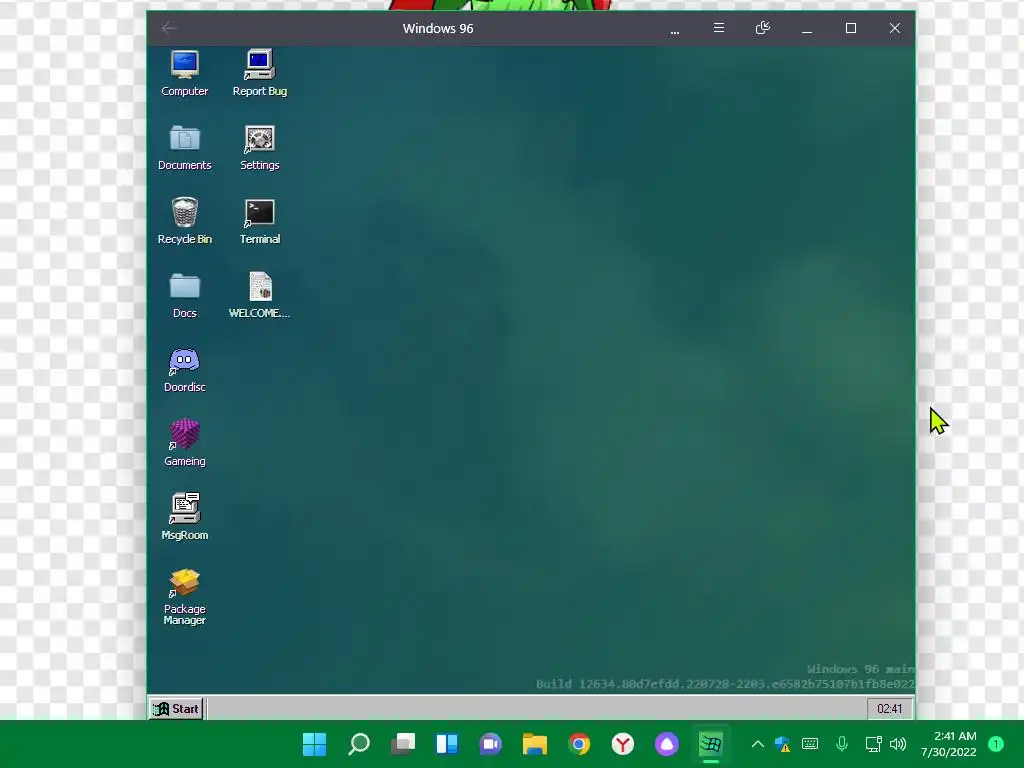This screenshot has height=768, width=1024.
Task: Select the WELCOME text file icon
Action: 260,295
